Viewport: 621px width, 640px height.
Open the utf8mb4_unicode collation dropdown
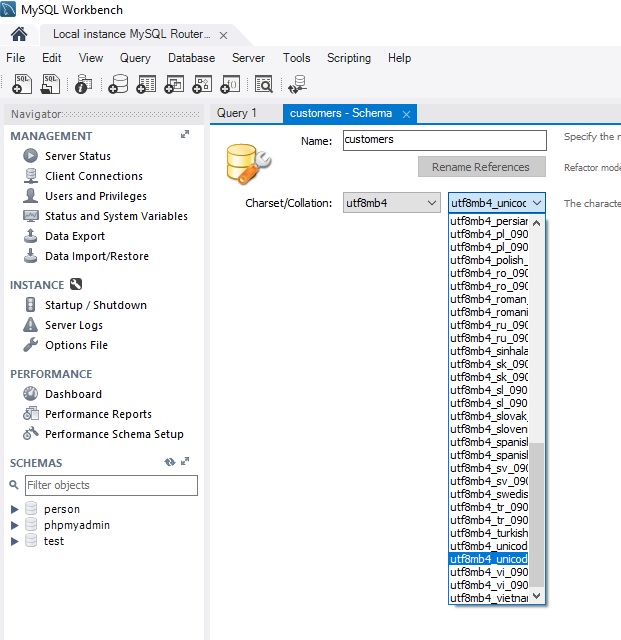pyautogui.click(x=496, y=203)
